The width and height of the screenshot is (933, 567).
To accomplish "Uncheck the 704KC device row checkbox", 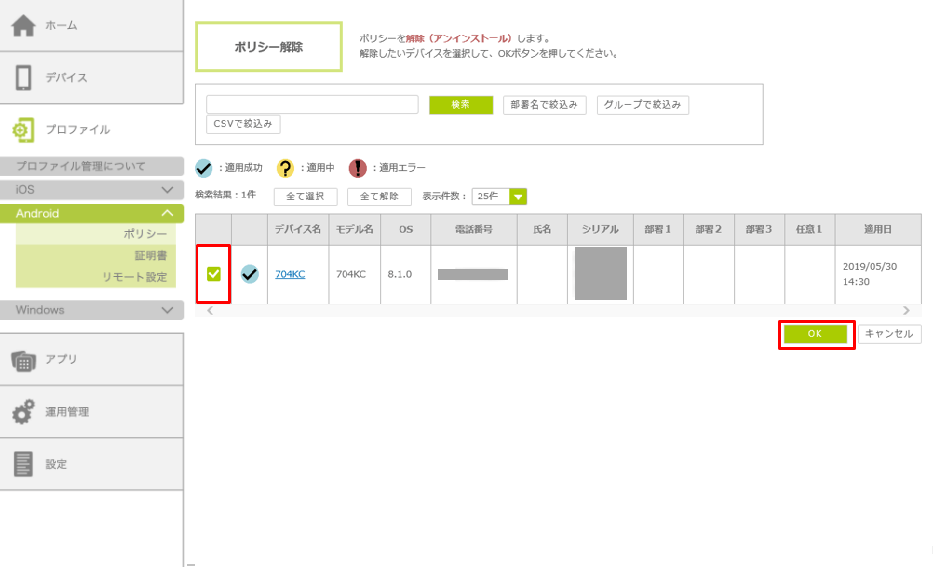I will pos(214,274).
